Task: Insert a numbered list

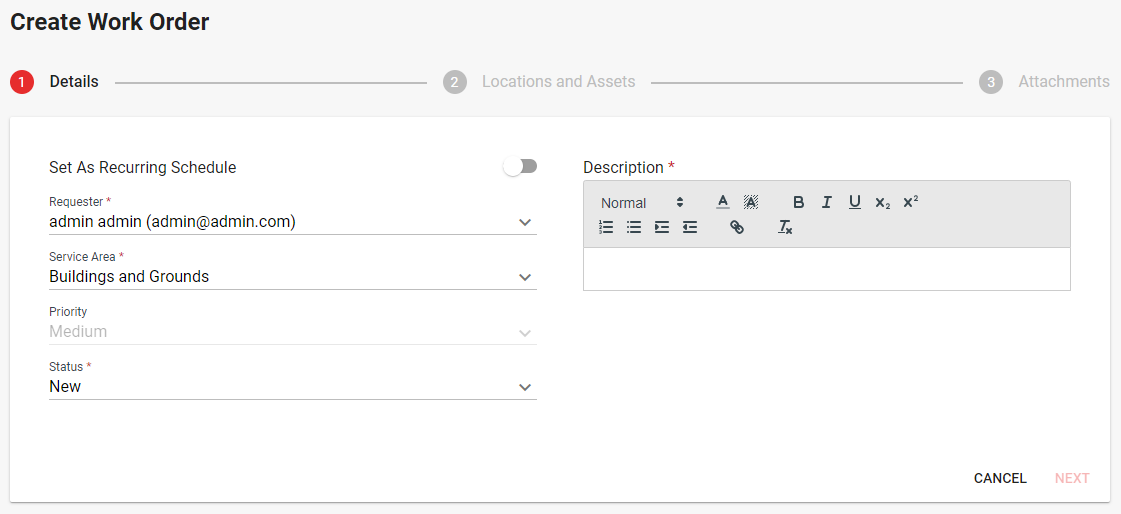Action: (x=606, y=227)
